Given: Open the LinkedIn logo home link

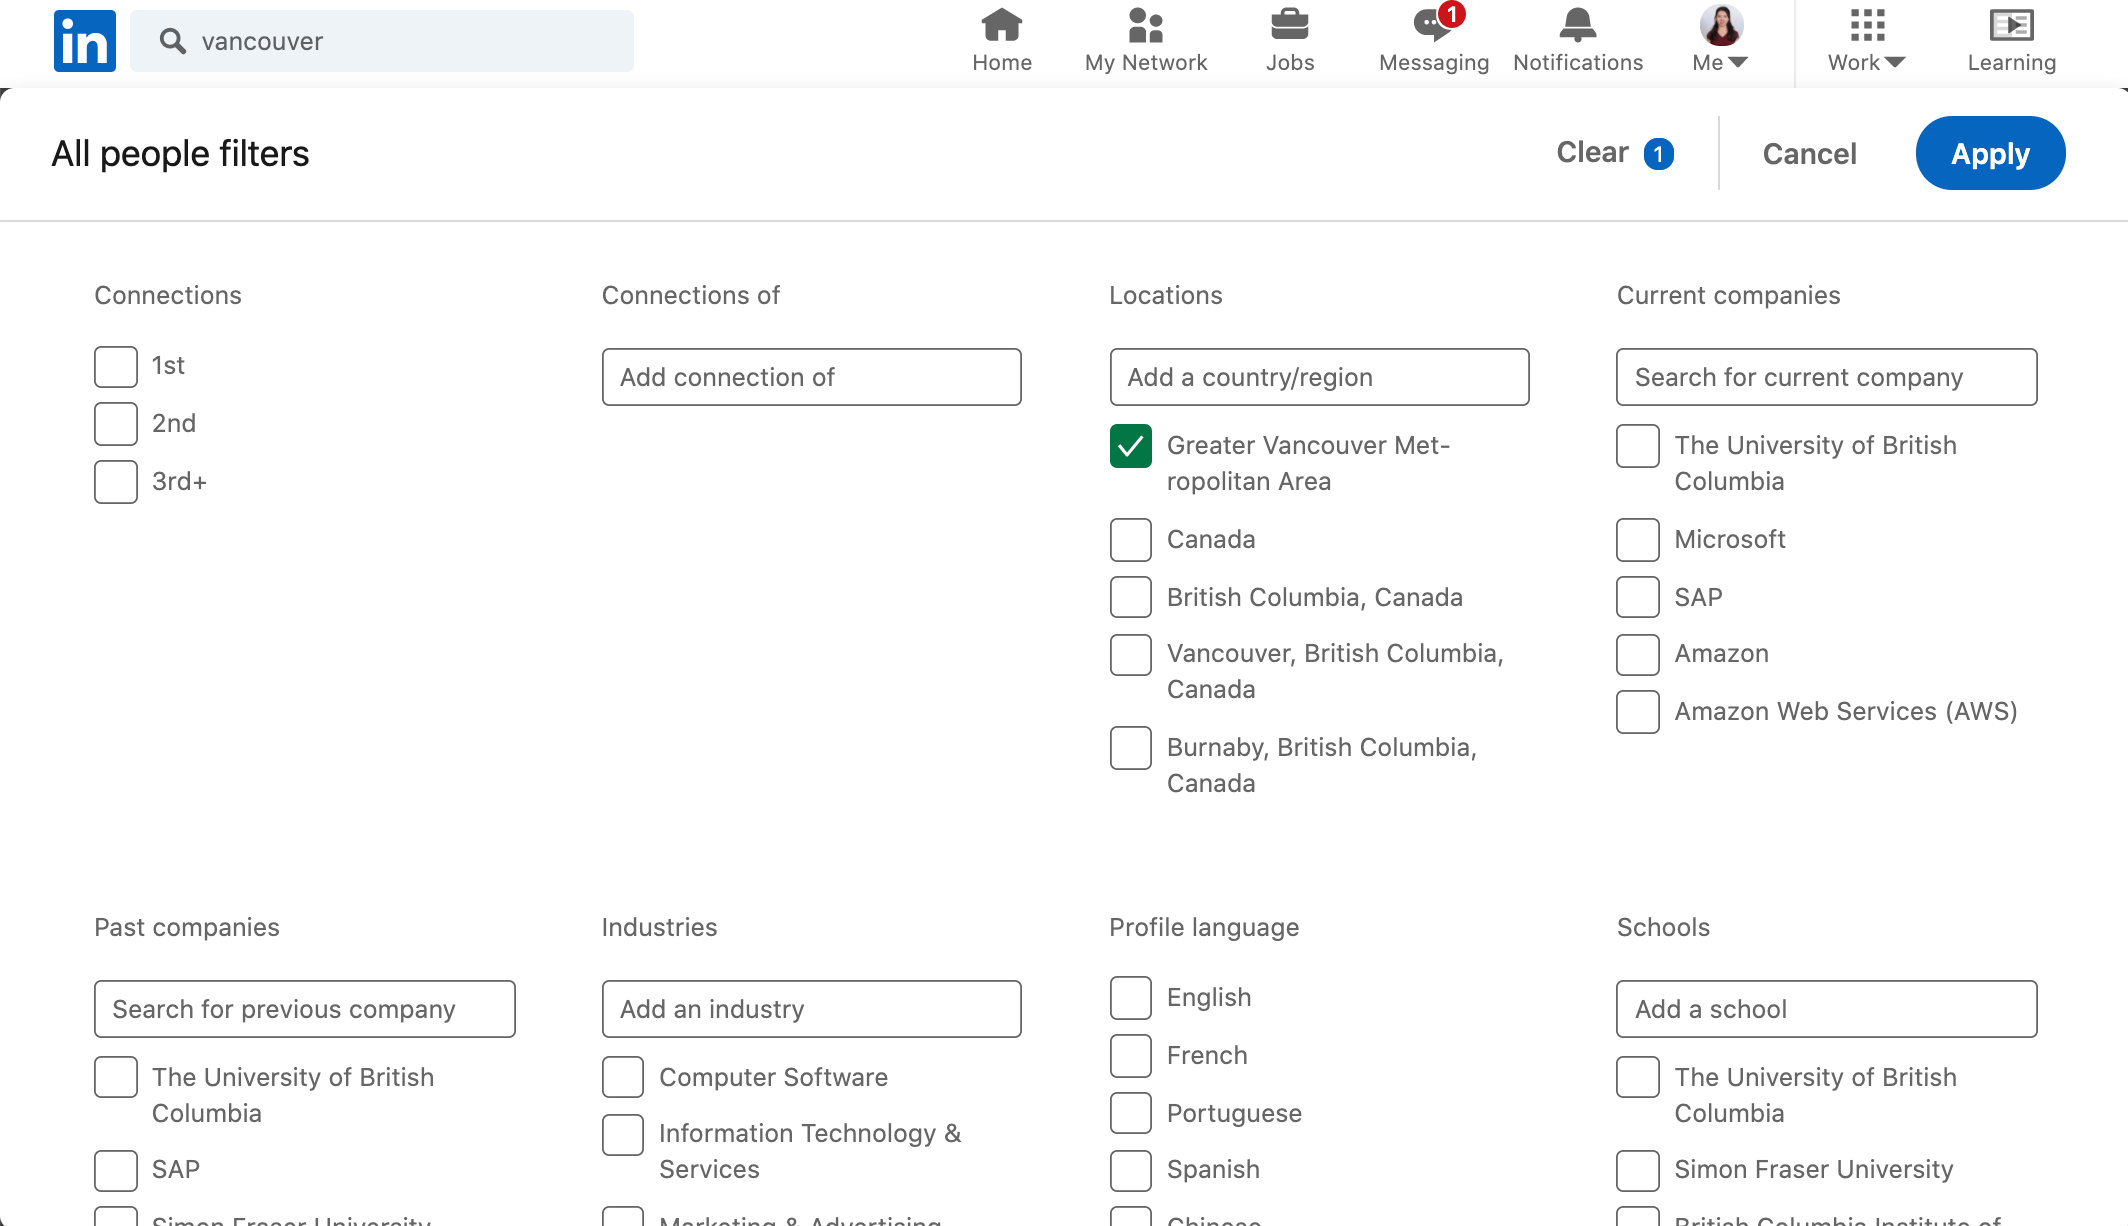Looking at the screenshot, I should [x=85, y=41].
